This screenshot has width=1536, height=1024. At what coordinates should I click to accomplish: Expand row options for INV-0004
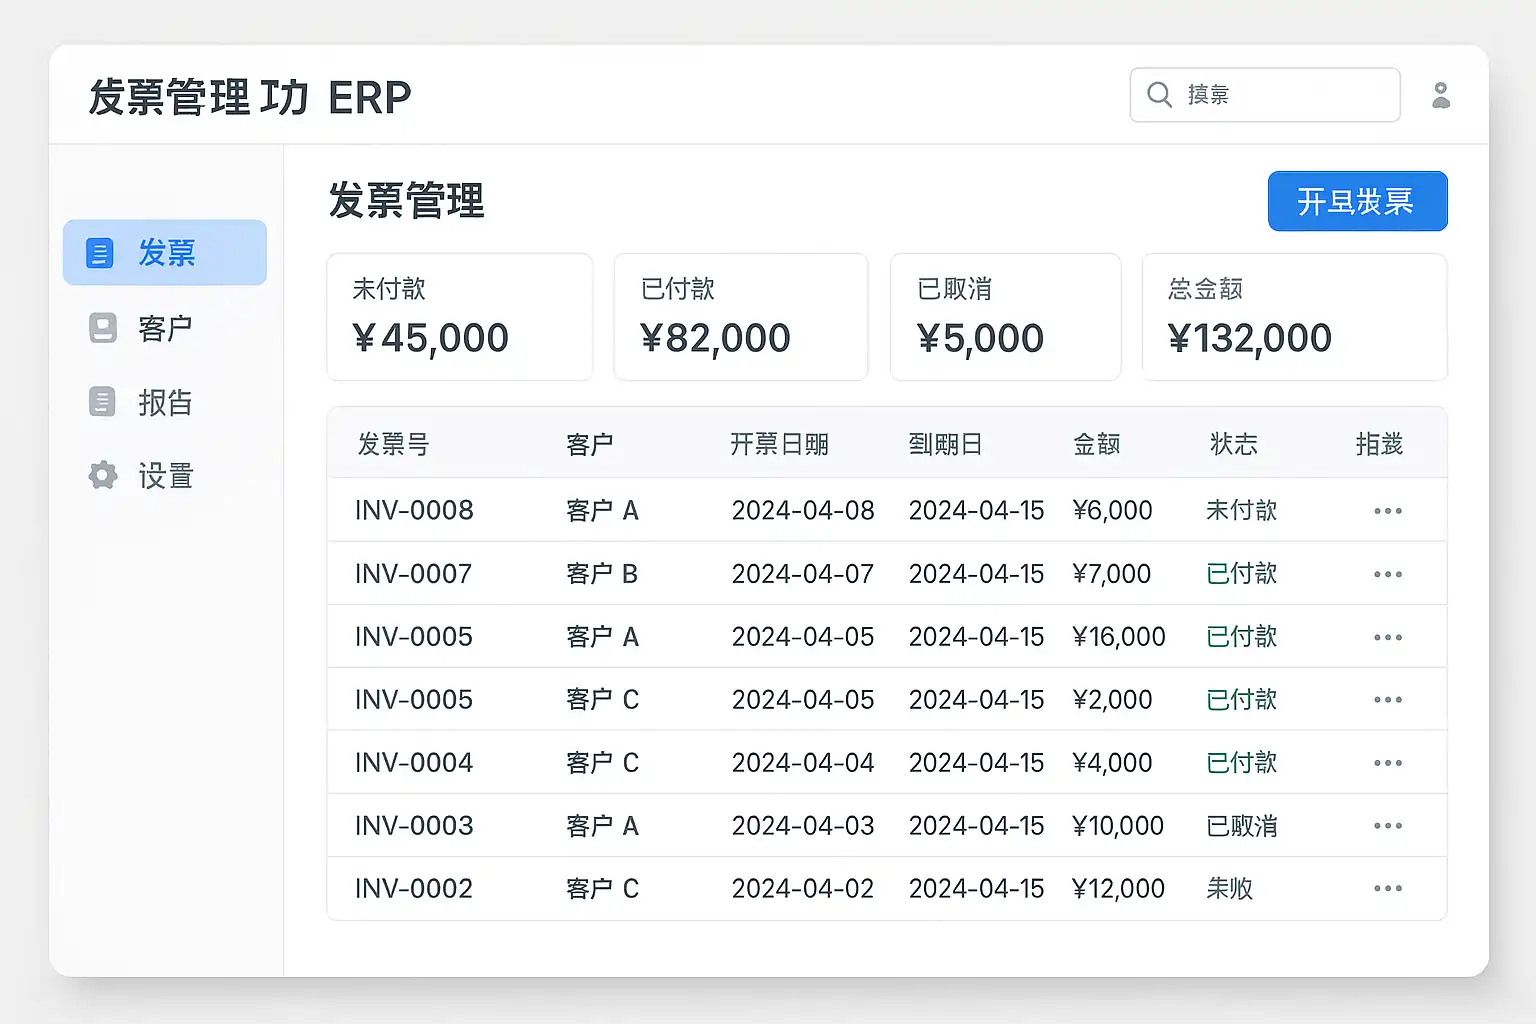coord(1387,763)
